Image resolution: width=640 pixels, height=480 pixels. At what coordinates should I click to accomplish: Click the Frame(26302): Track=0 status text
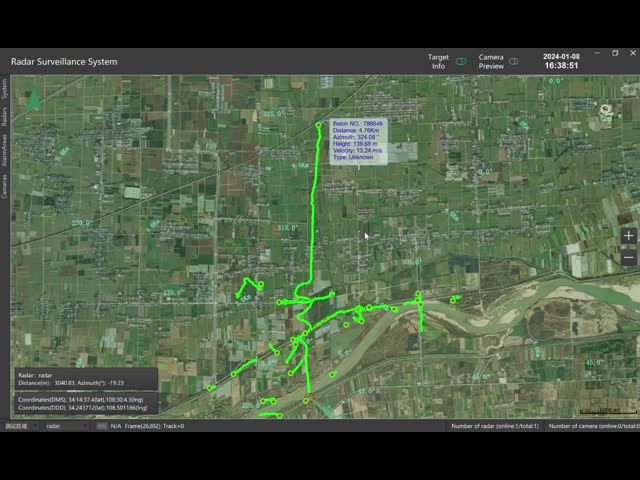[x=154, y=426]
